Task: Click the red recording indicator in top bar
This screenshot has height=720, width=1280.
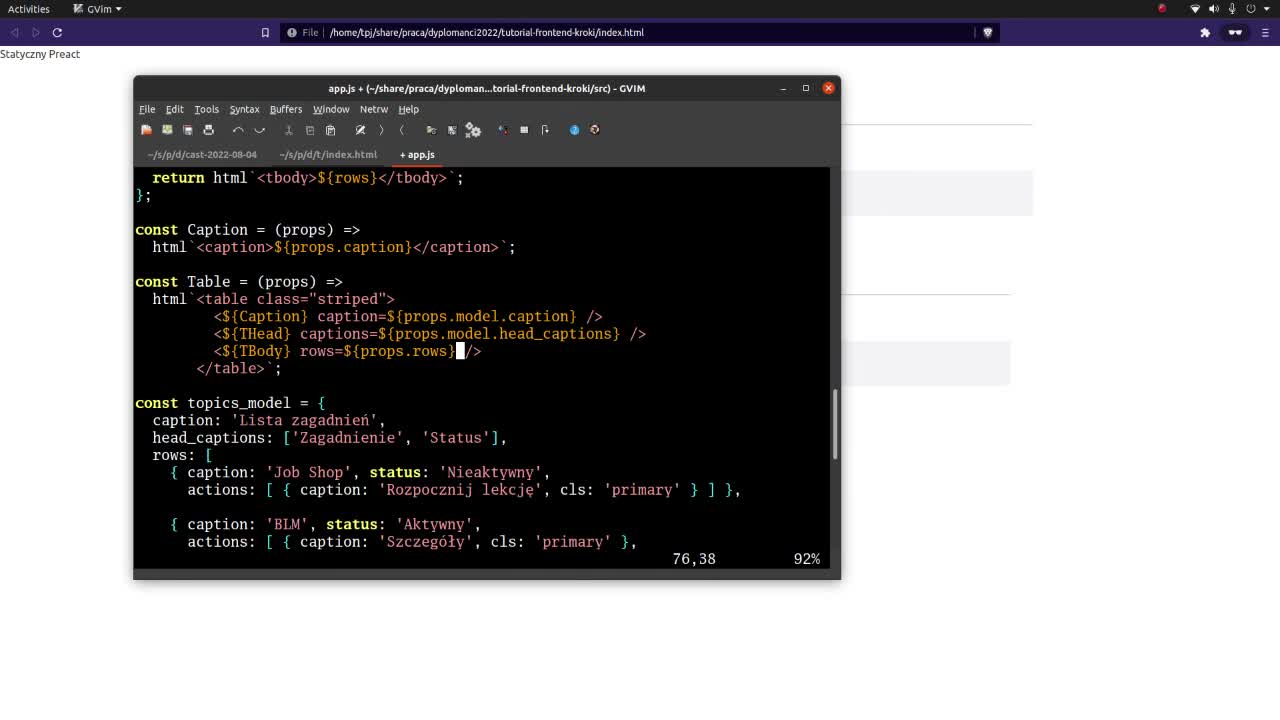Action: [1162, 9]
